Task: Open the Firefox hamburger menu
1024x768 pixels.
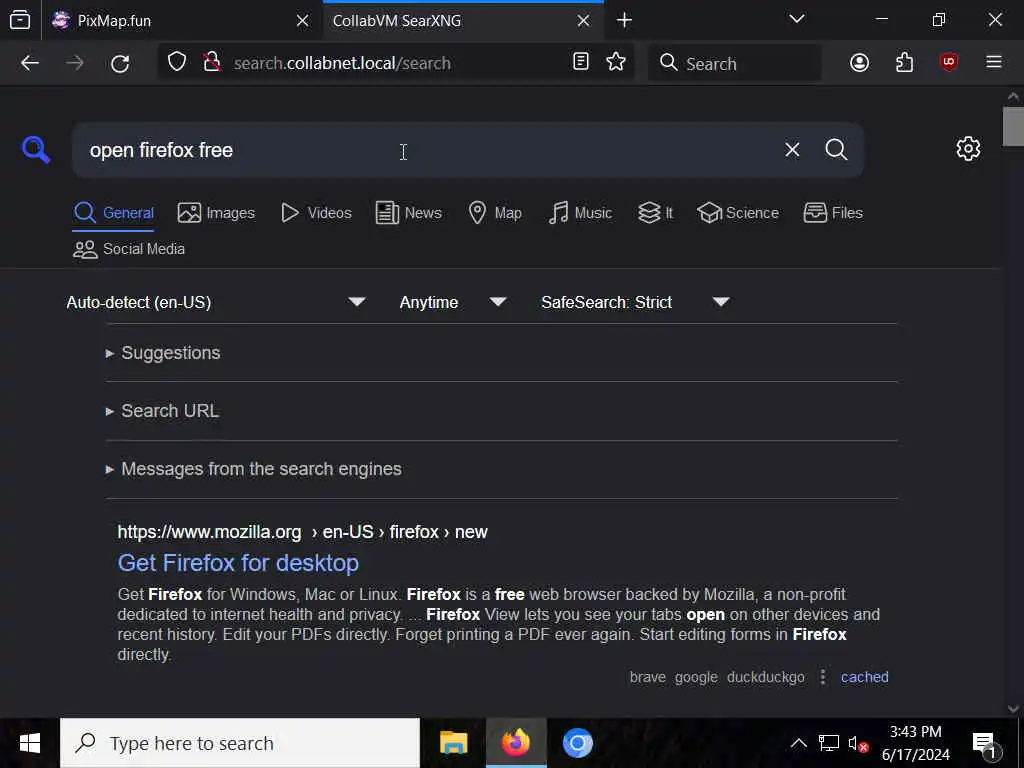Action: [x=994, y=62]
